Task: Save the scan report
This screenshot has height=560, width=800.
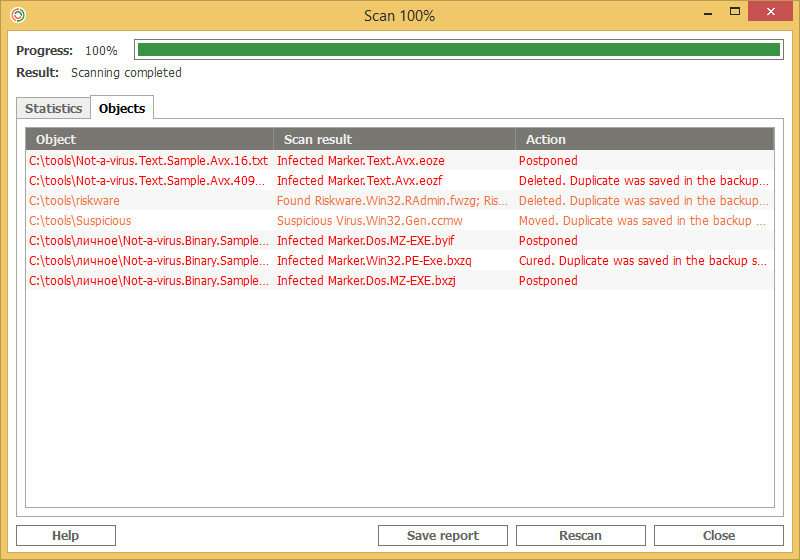Action: tap(443, 536)
